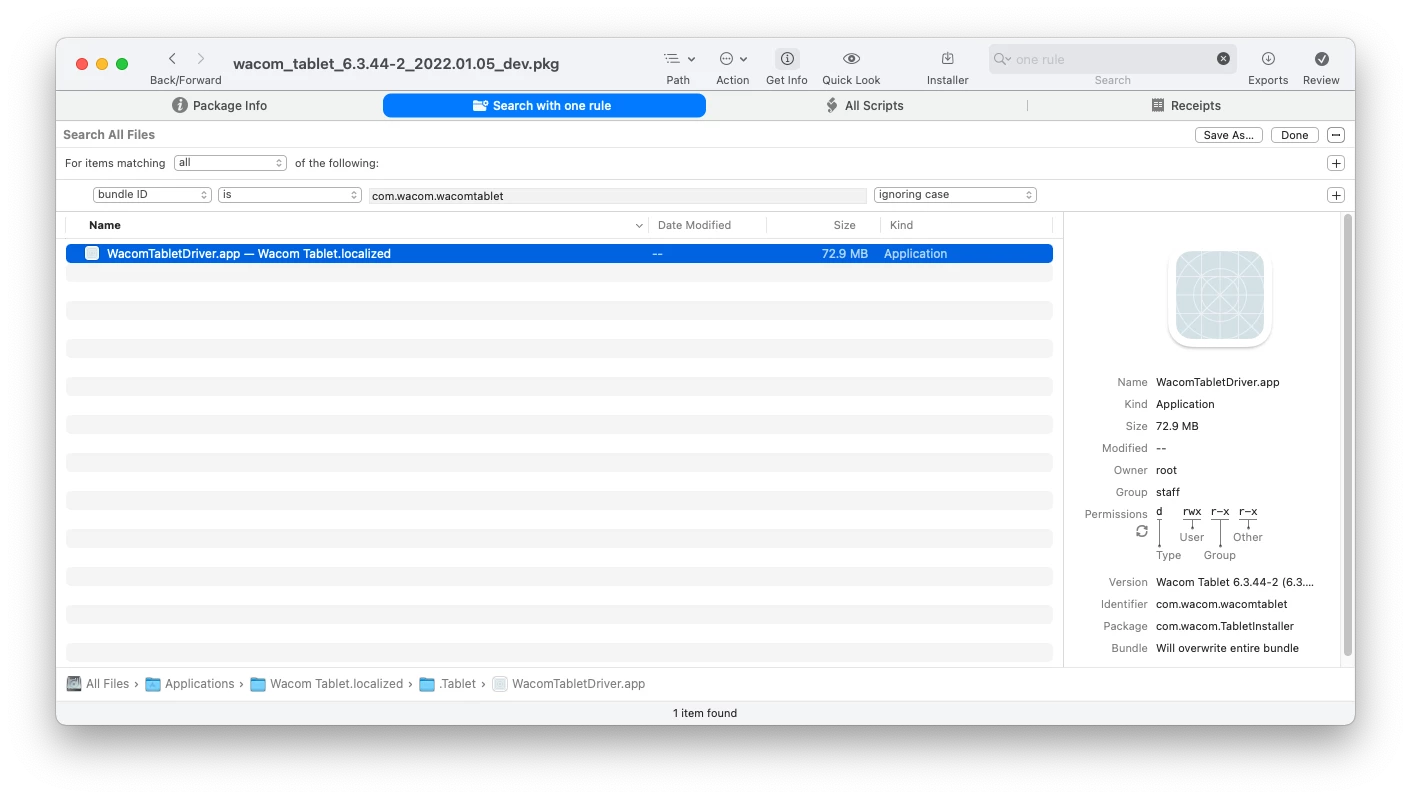
Task: Click the minus button beside Done
Action: [x=1336, y=135]
